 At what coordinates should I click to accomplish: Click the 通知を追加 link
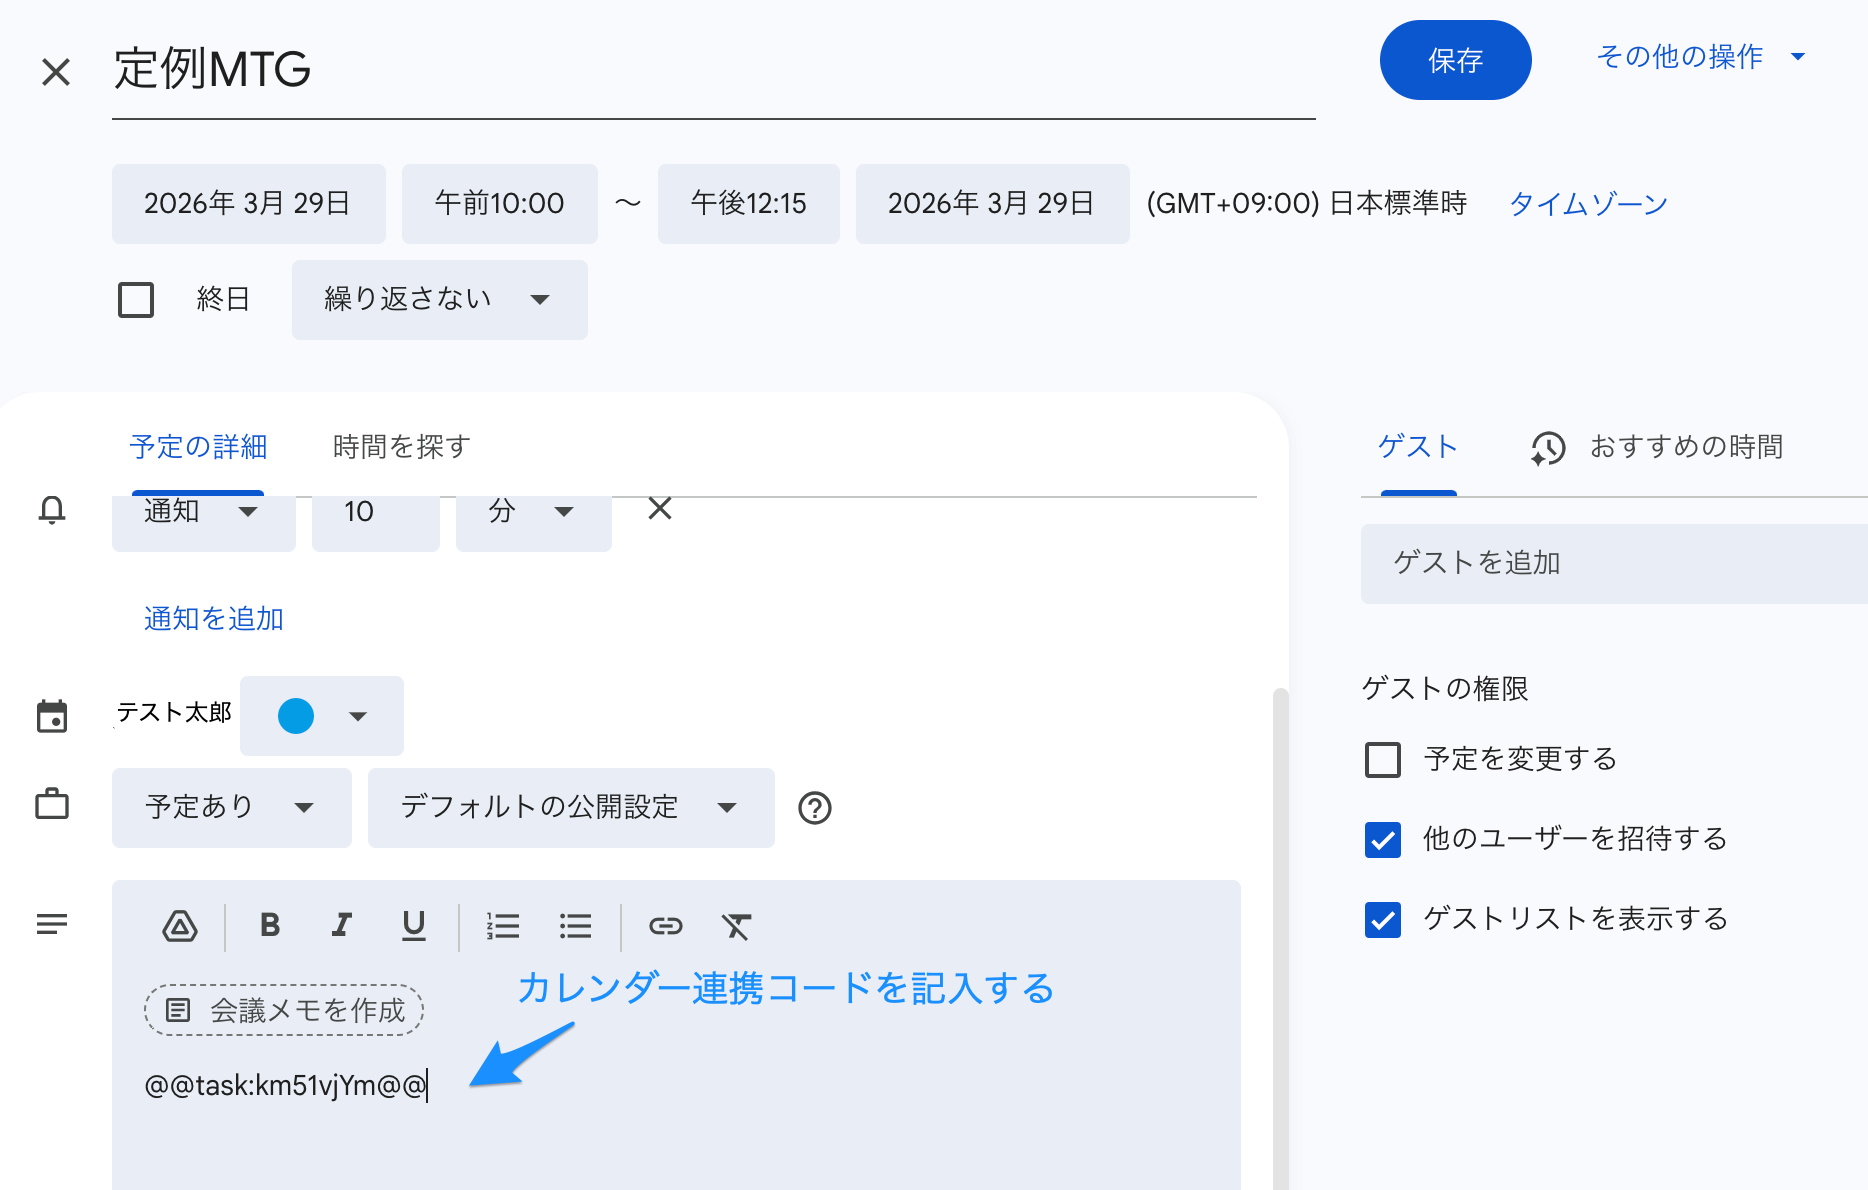213,619
